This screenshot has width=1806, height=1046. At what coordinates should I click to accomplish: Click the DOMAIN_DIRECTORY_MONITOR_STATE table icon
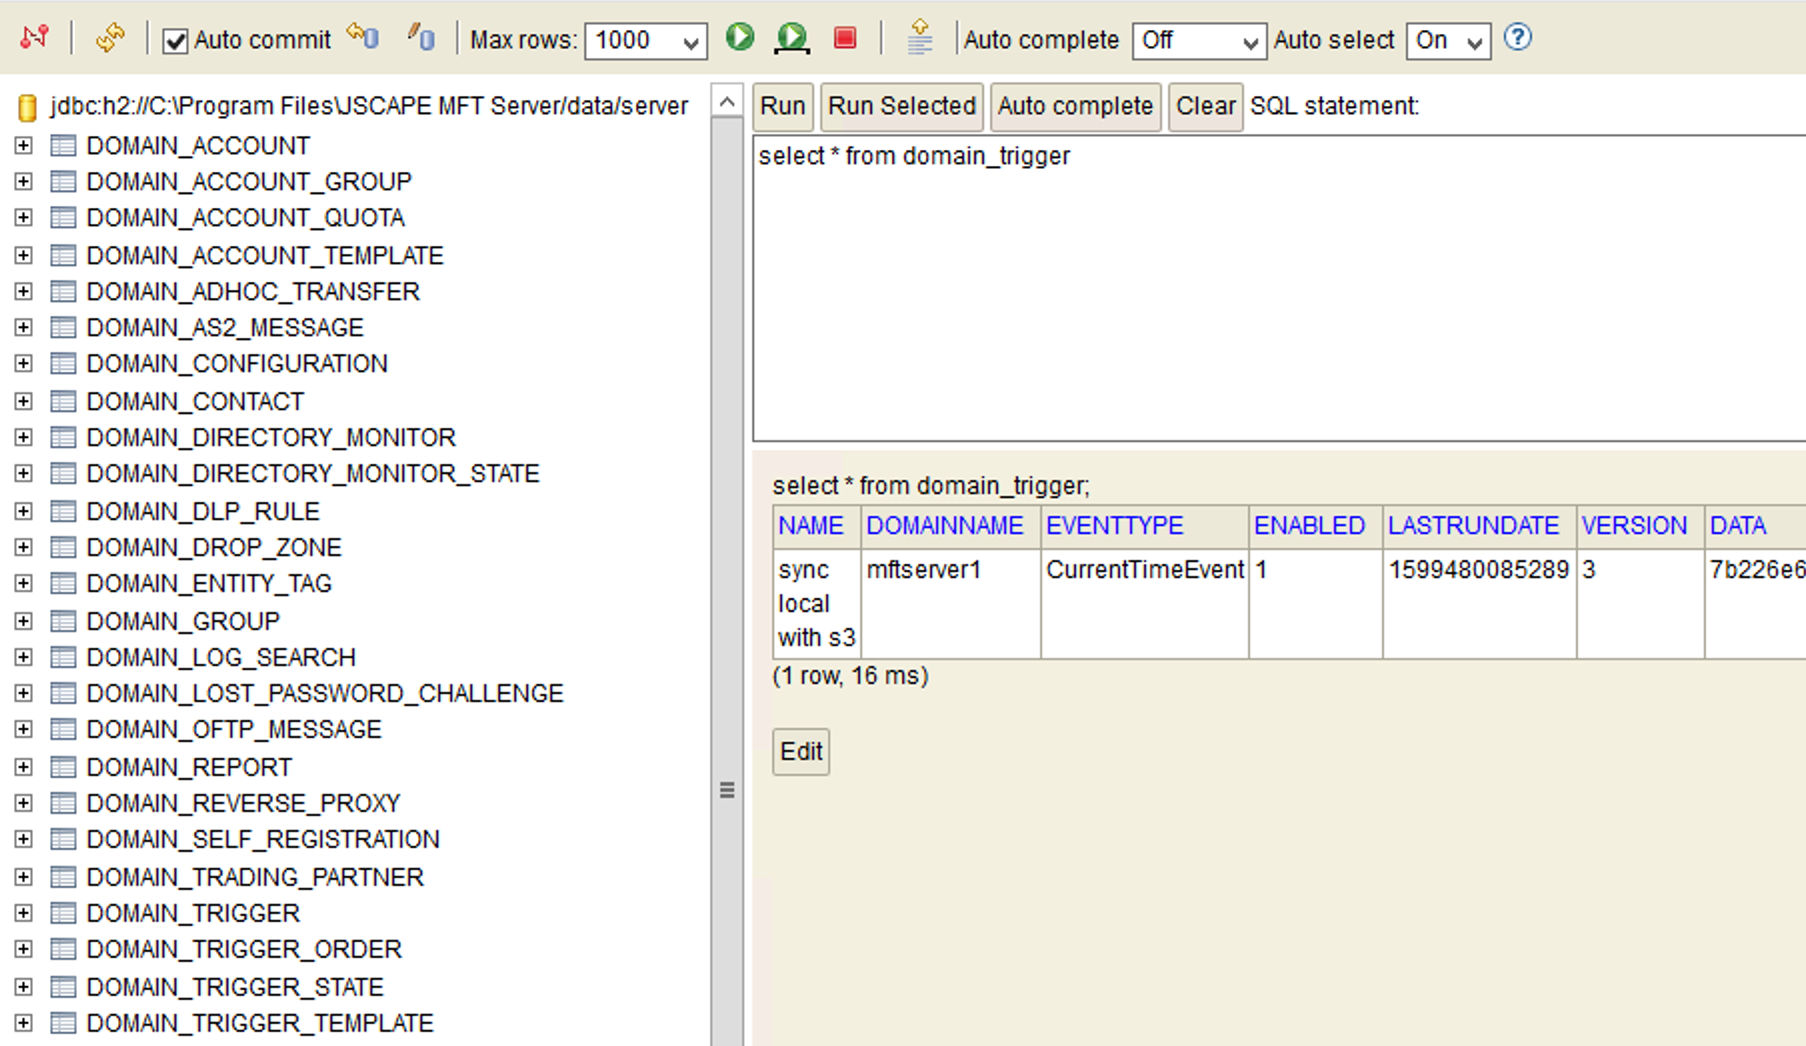coord(63,474)
